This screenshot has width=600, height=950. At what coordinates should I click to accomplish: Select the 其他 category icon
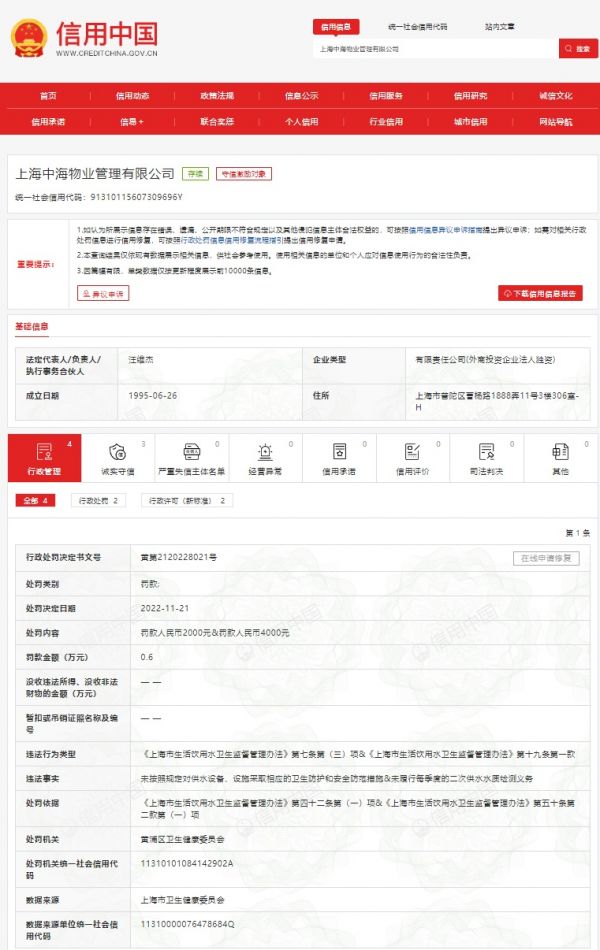(x=560, y=452)
